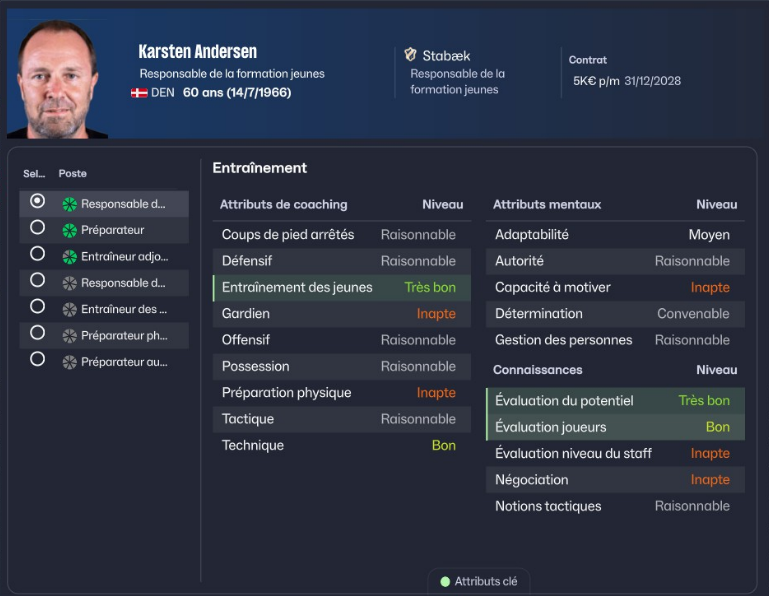Click the grey icon beside Entraîneur des ...
The width and height of the screenshot is (769, 596).
pos(69,309)
